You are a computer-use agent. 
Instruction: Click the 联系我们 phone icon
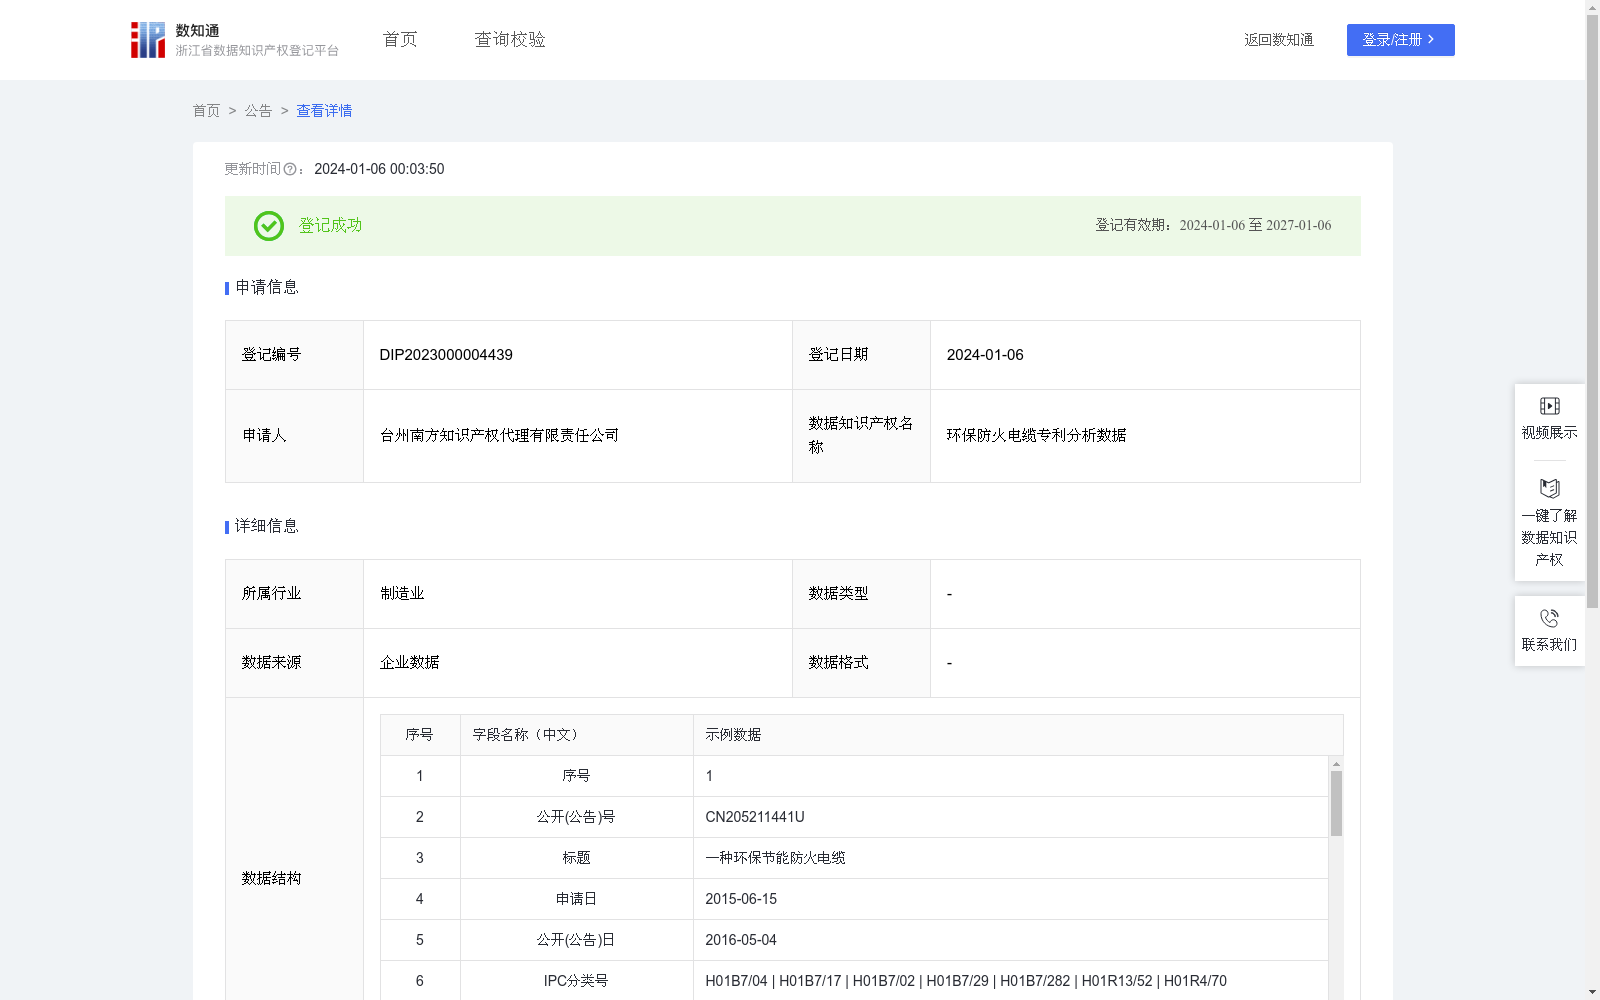[1549, 618]
